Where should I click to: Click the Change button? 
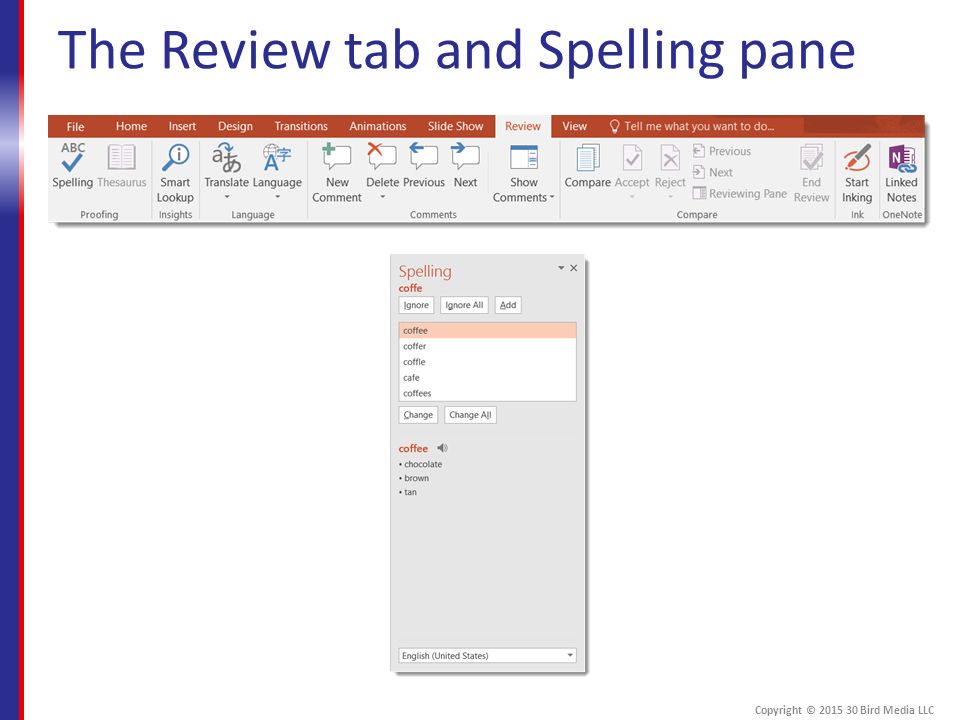click(418, 415)
